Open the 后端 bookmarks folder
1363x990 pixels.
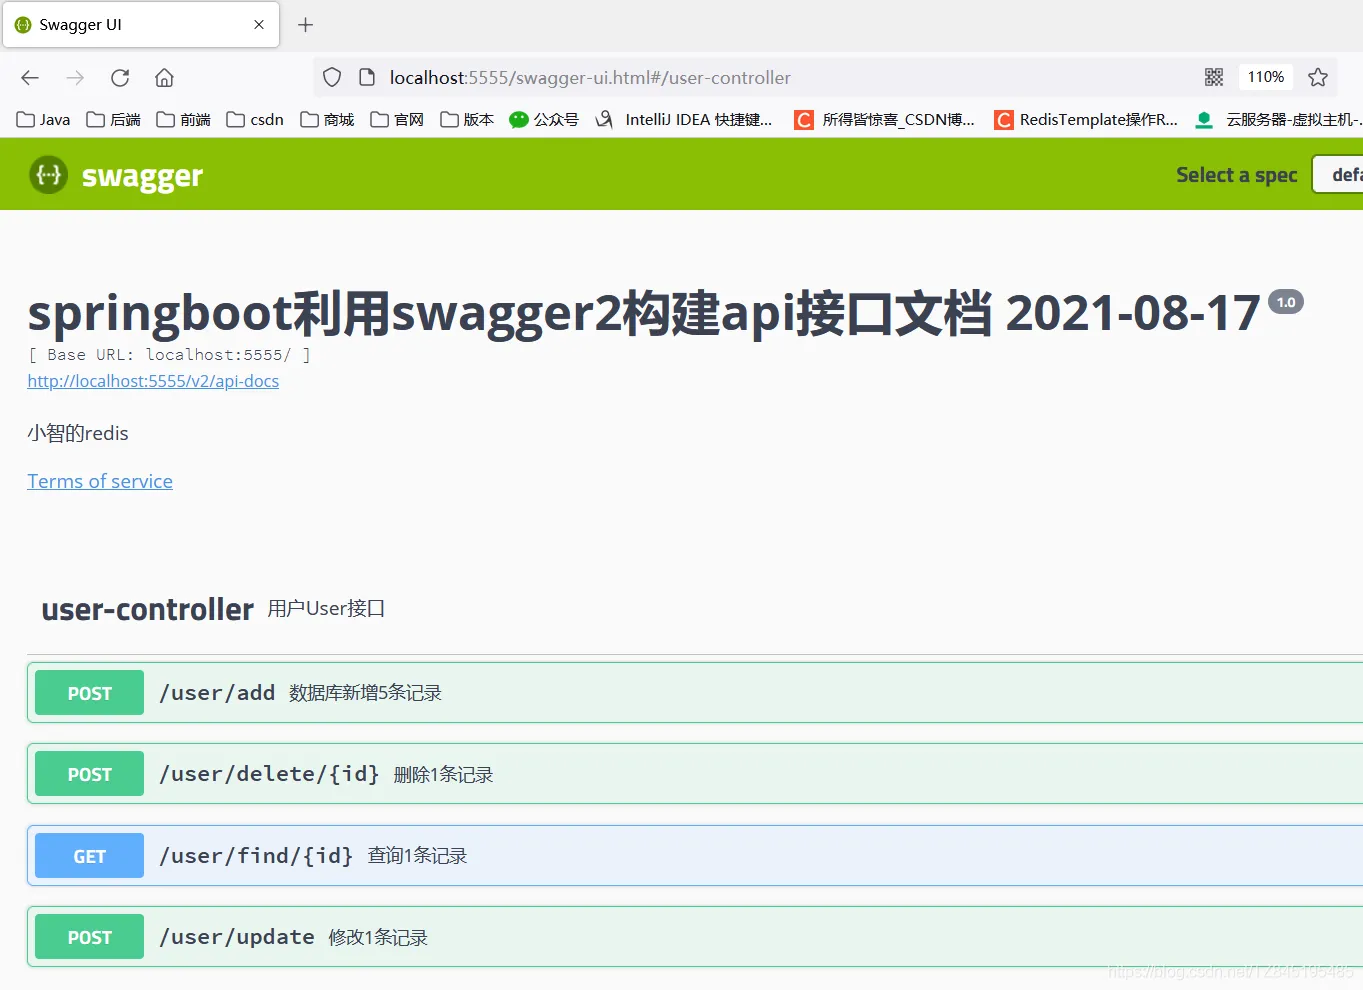(114, 120)
